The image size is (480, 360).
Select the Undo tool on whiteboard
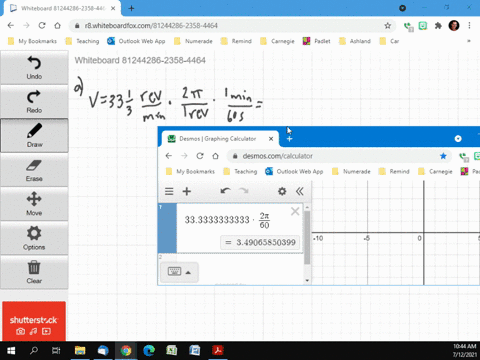[x=34, y=68]
